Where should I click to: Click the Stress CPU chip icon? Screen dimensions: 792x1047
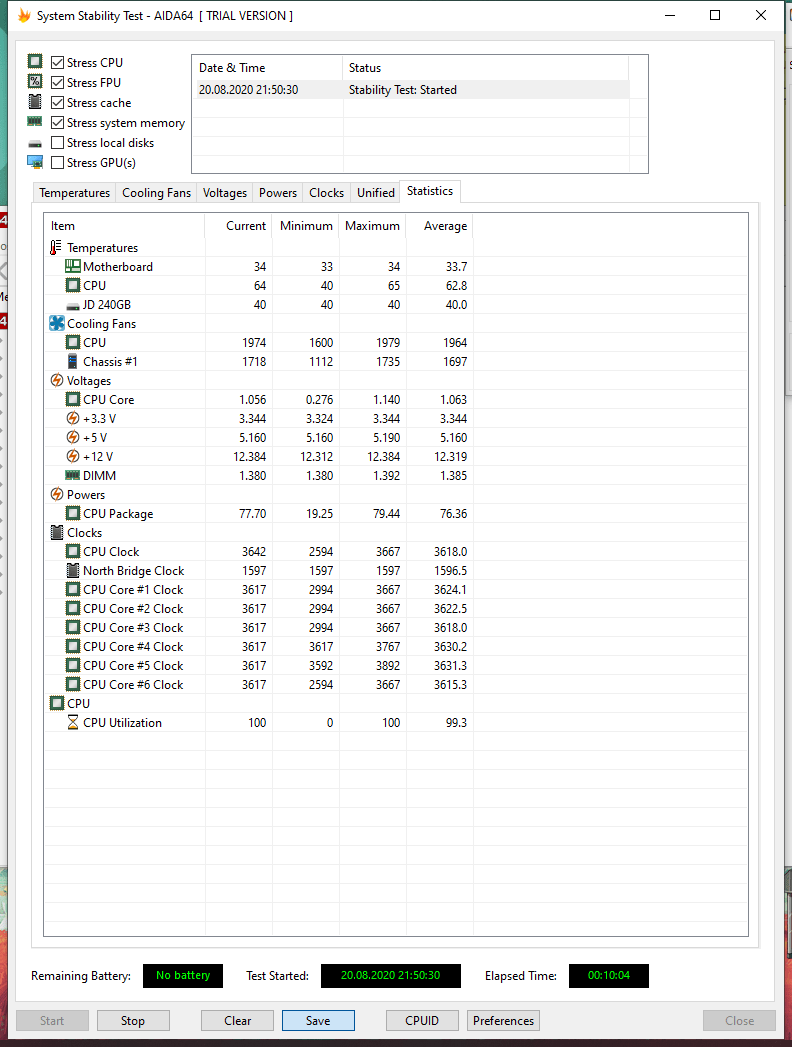point(35,61)
